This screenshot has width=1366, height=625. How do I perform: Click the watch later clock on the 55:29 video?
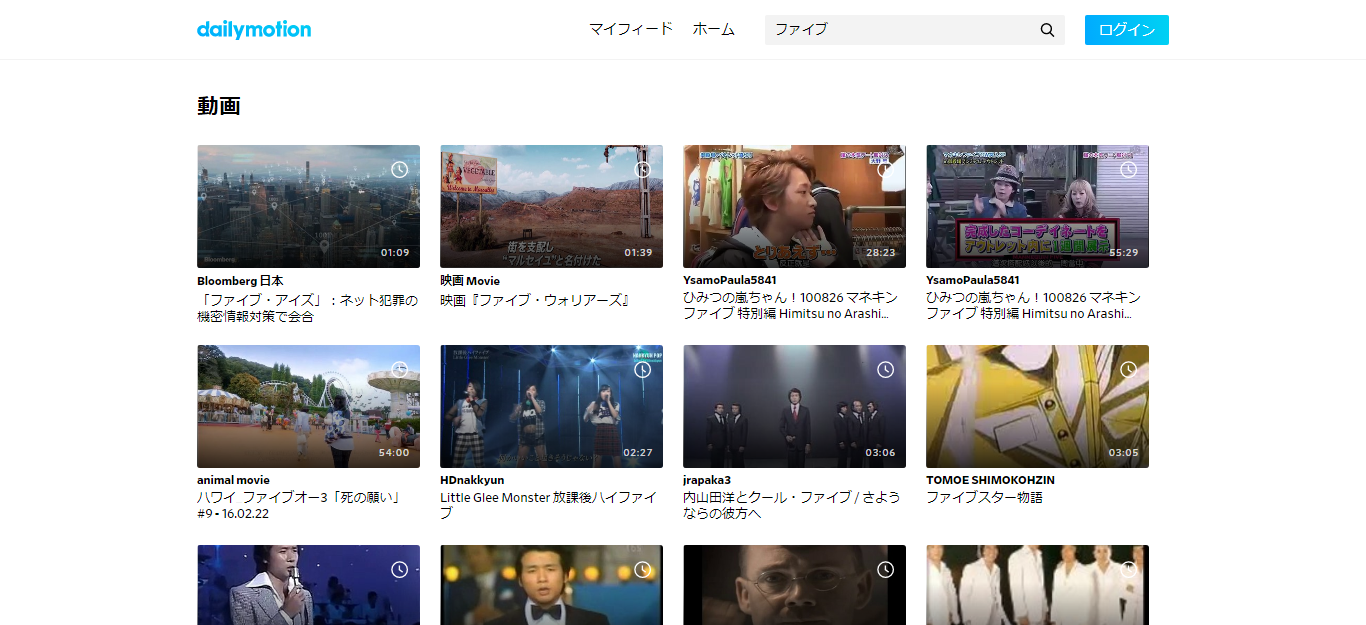[1129, 169]
